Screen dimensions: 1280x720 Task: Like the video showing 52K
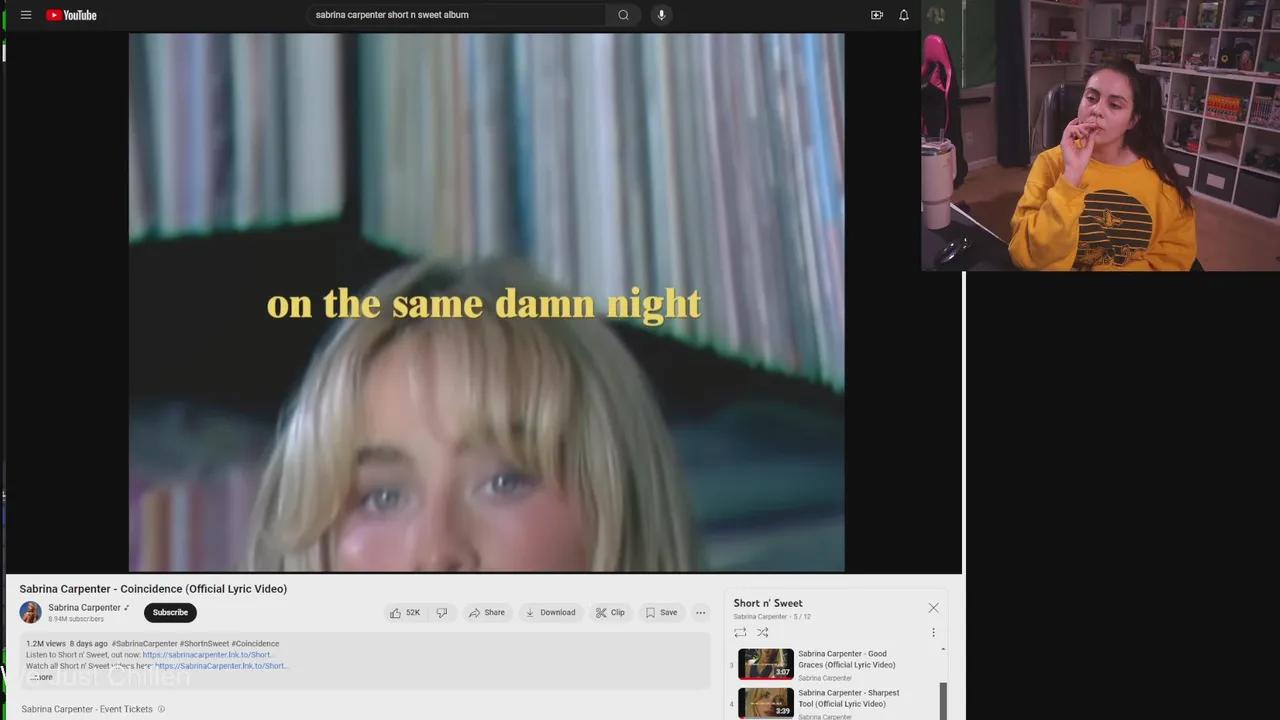[405, 612]
